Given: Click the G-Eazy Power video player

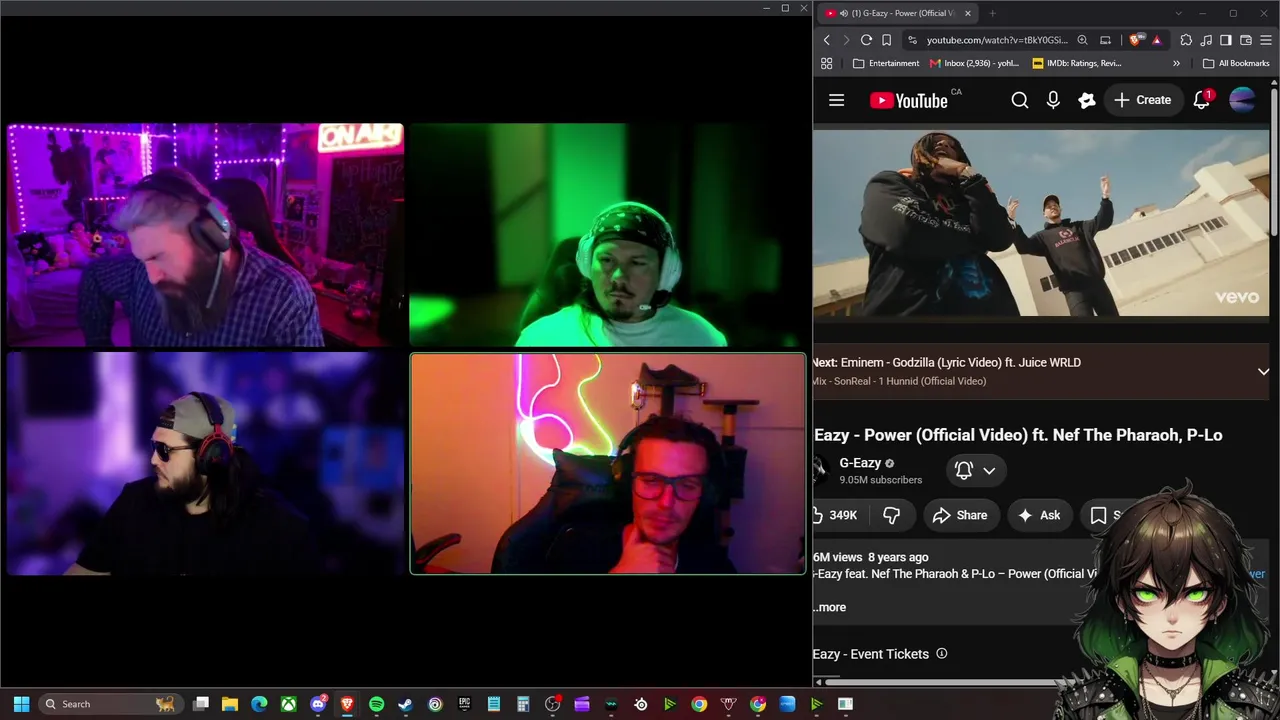Looking at the screenshot, I should (1041, 222).
